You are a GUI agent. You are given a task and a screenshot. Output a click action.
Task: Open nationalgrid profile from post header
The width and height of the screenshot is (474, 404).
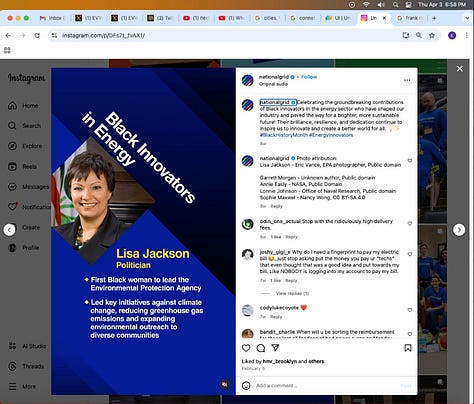coord(274,77)
